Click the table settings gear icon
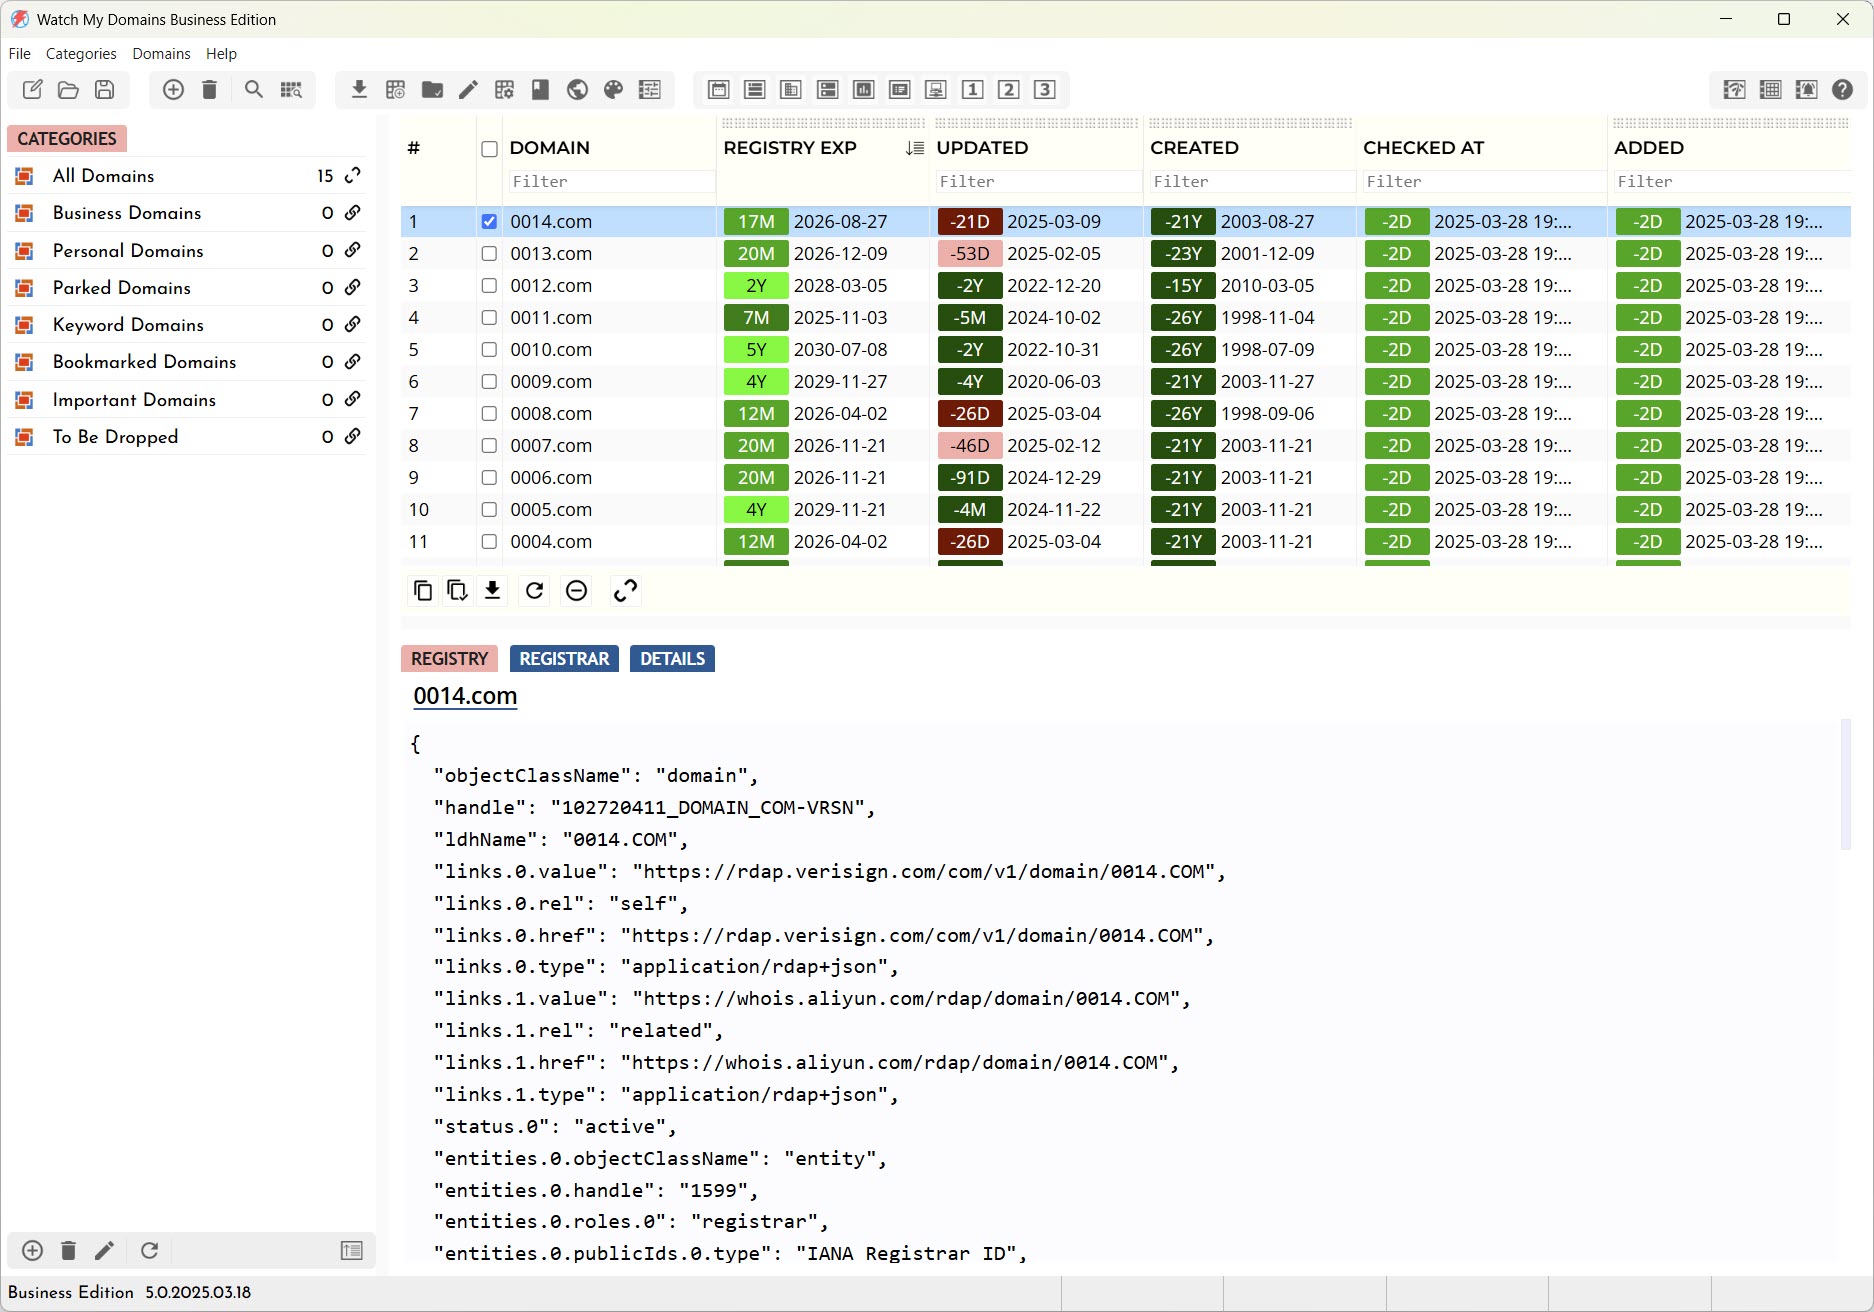 pos(504,90)
